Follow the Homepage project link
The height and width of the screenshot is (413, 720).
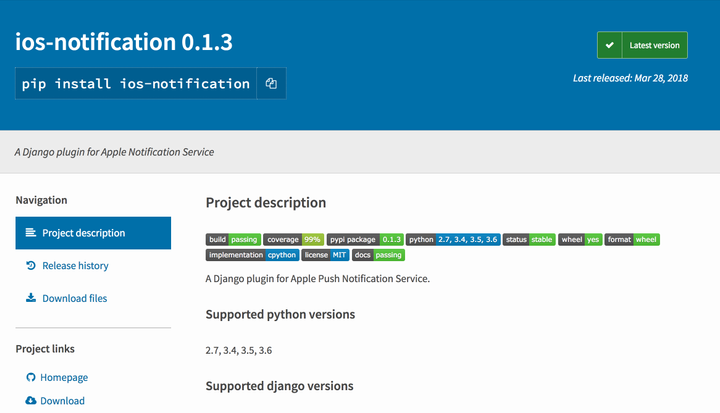[x=64, y=377]
